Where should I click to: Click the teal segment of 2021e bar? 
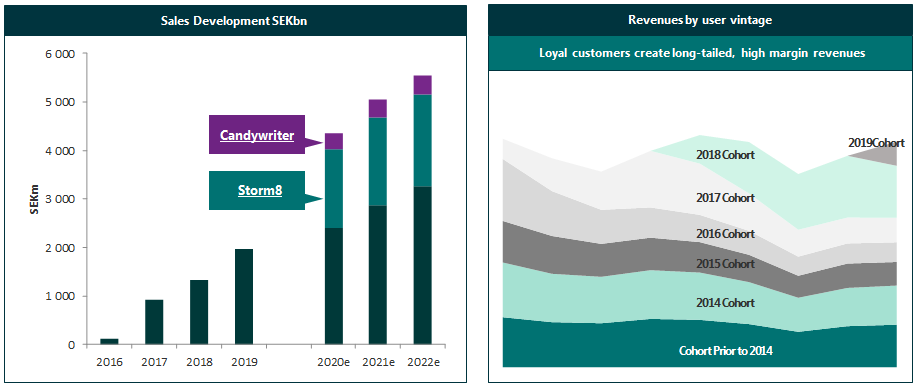(378, 162)
